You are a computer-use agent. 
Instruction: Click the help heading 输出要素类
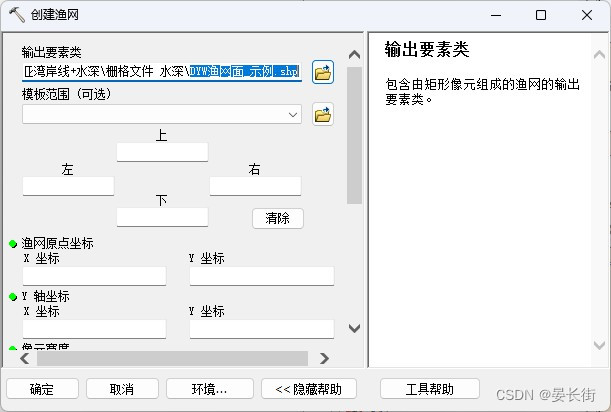tap(427, 50)
